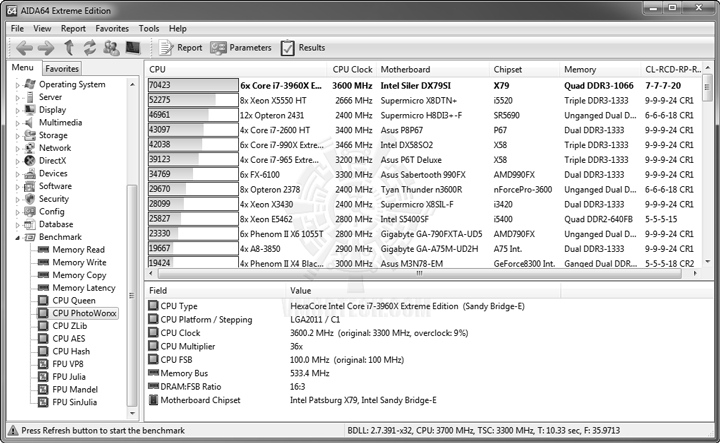Open the Help menu
720x443 pixels.
coord(178,28)
